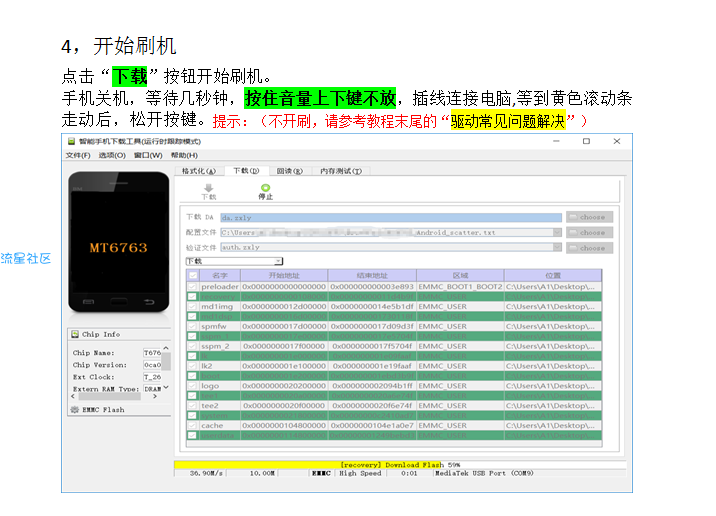Click choose button for 验证文件
This screenshot has height=516, width=716.
click(x=590, y=248)
